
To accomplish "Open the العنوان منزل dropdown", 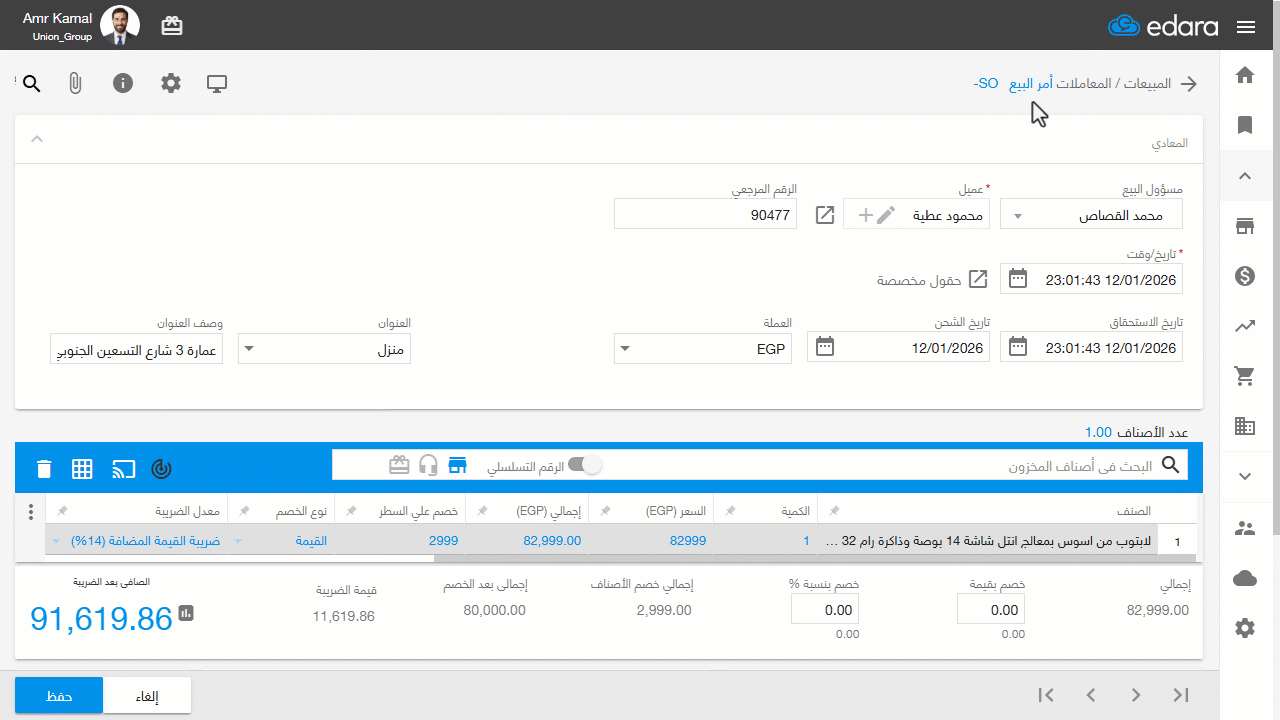I will (324, 348).
